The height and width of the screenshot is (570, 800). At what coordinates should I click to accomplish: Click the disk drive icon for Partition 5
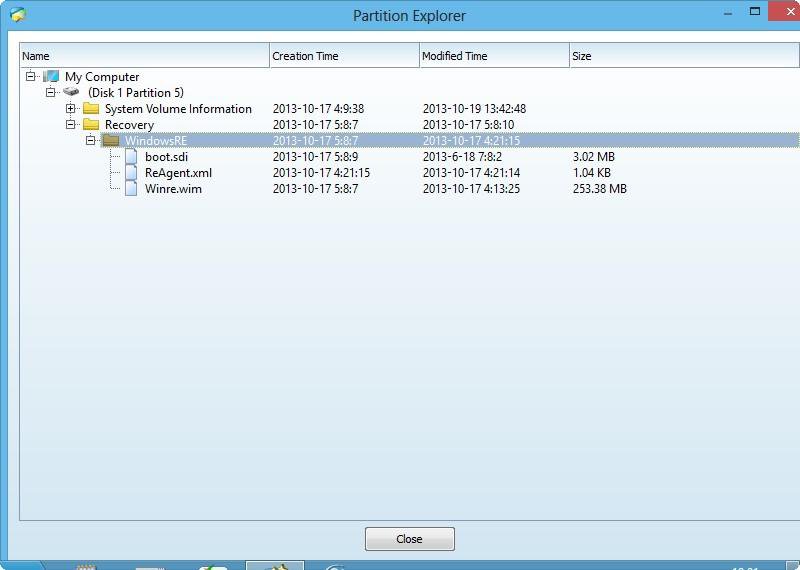coord(71,93)
